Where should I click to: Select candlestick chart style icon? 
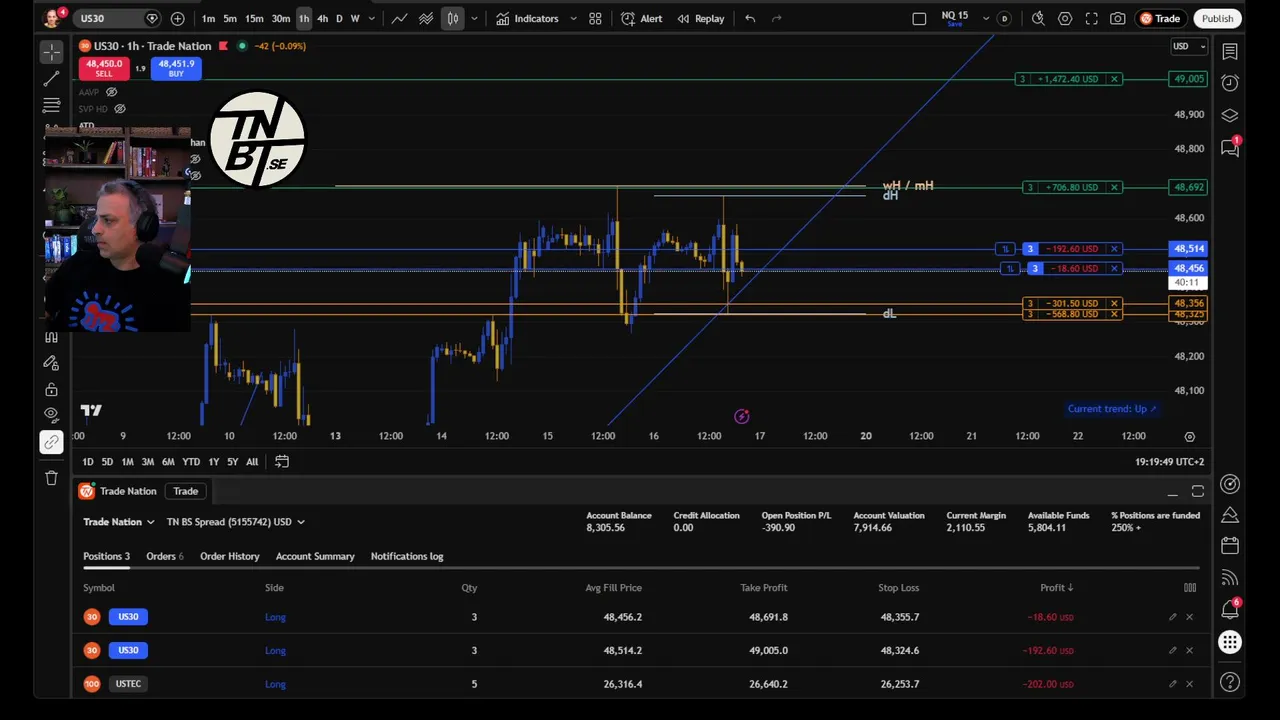click(453, 18)
